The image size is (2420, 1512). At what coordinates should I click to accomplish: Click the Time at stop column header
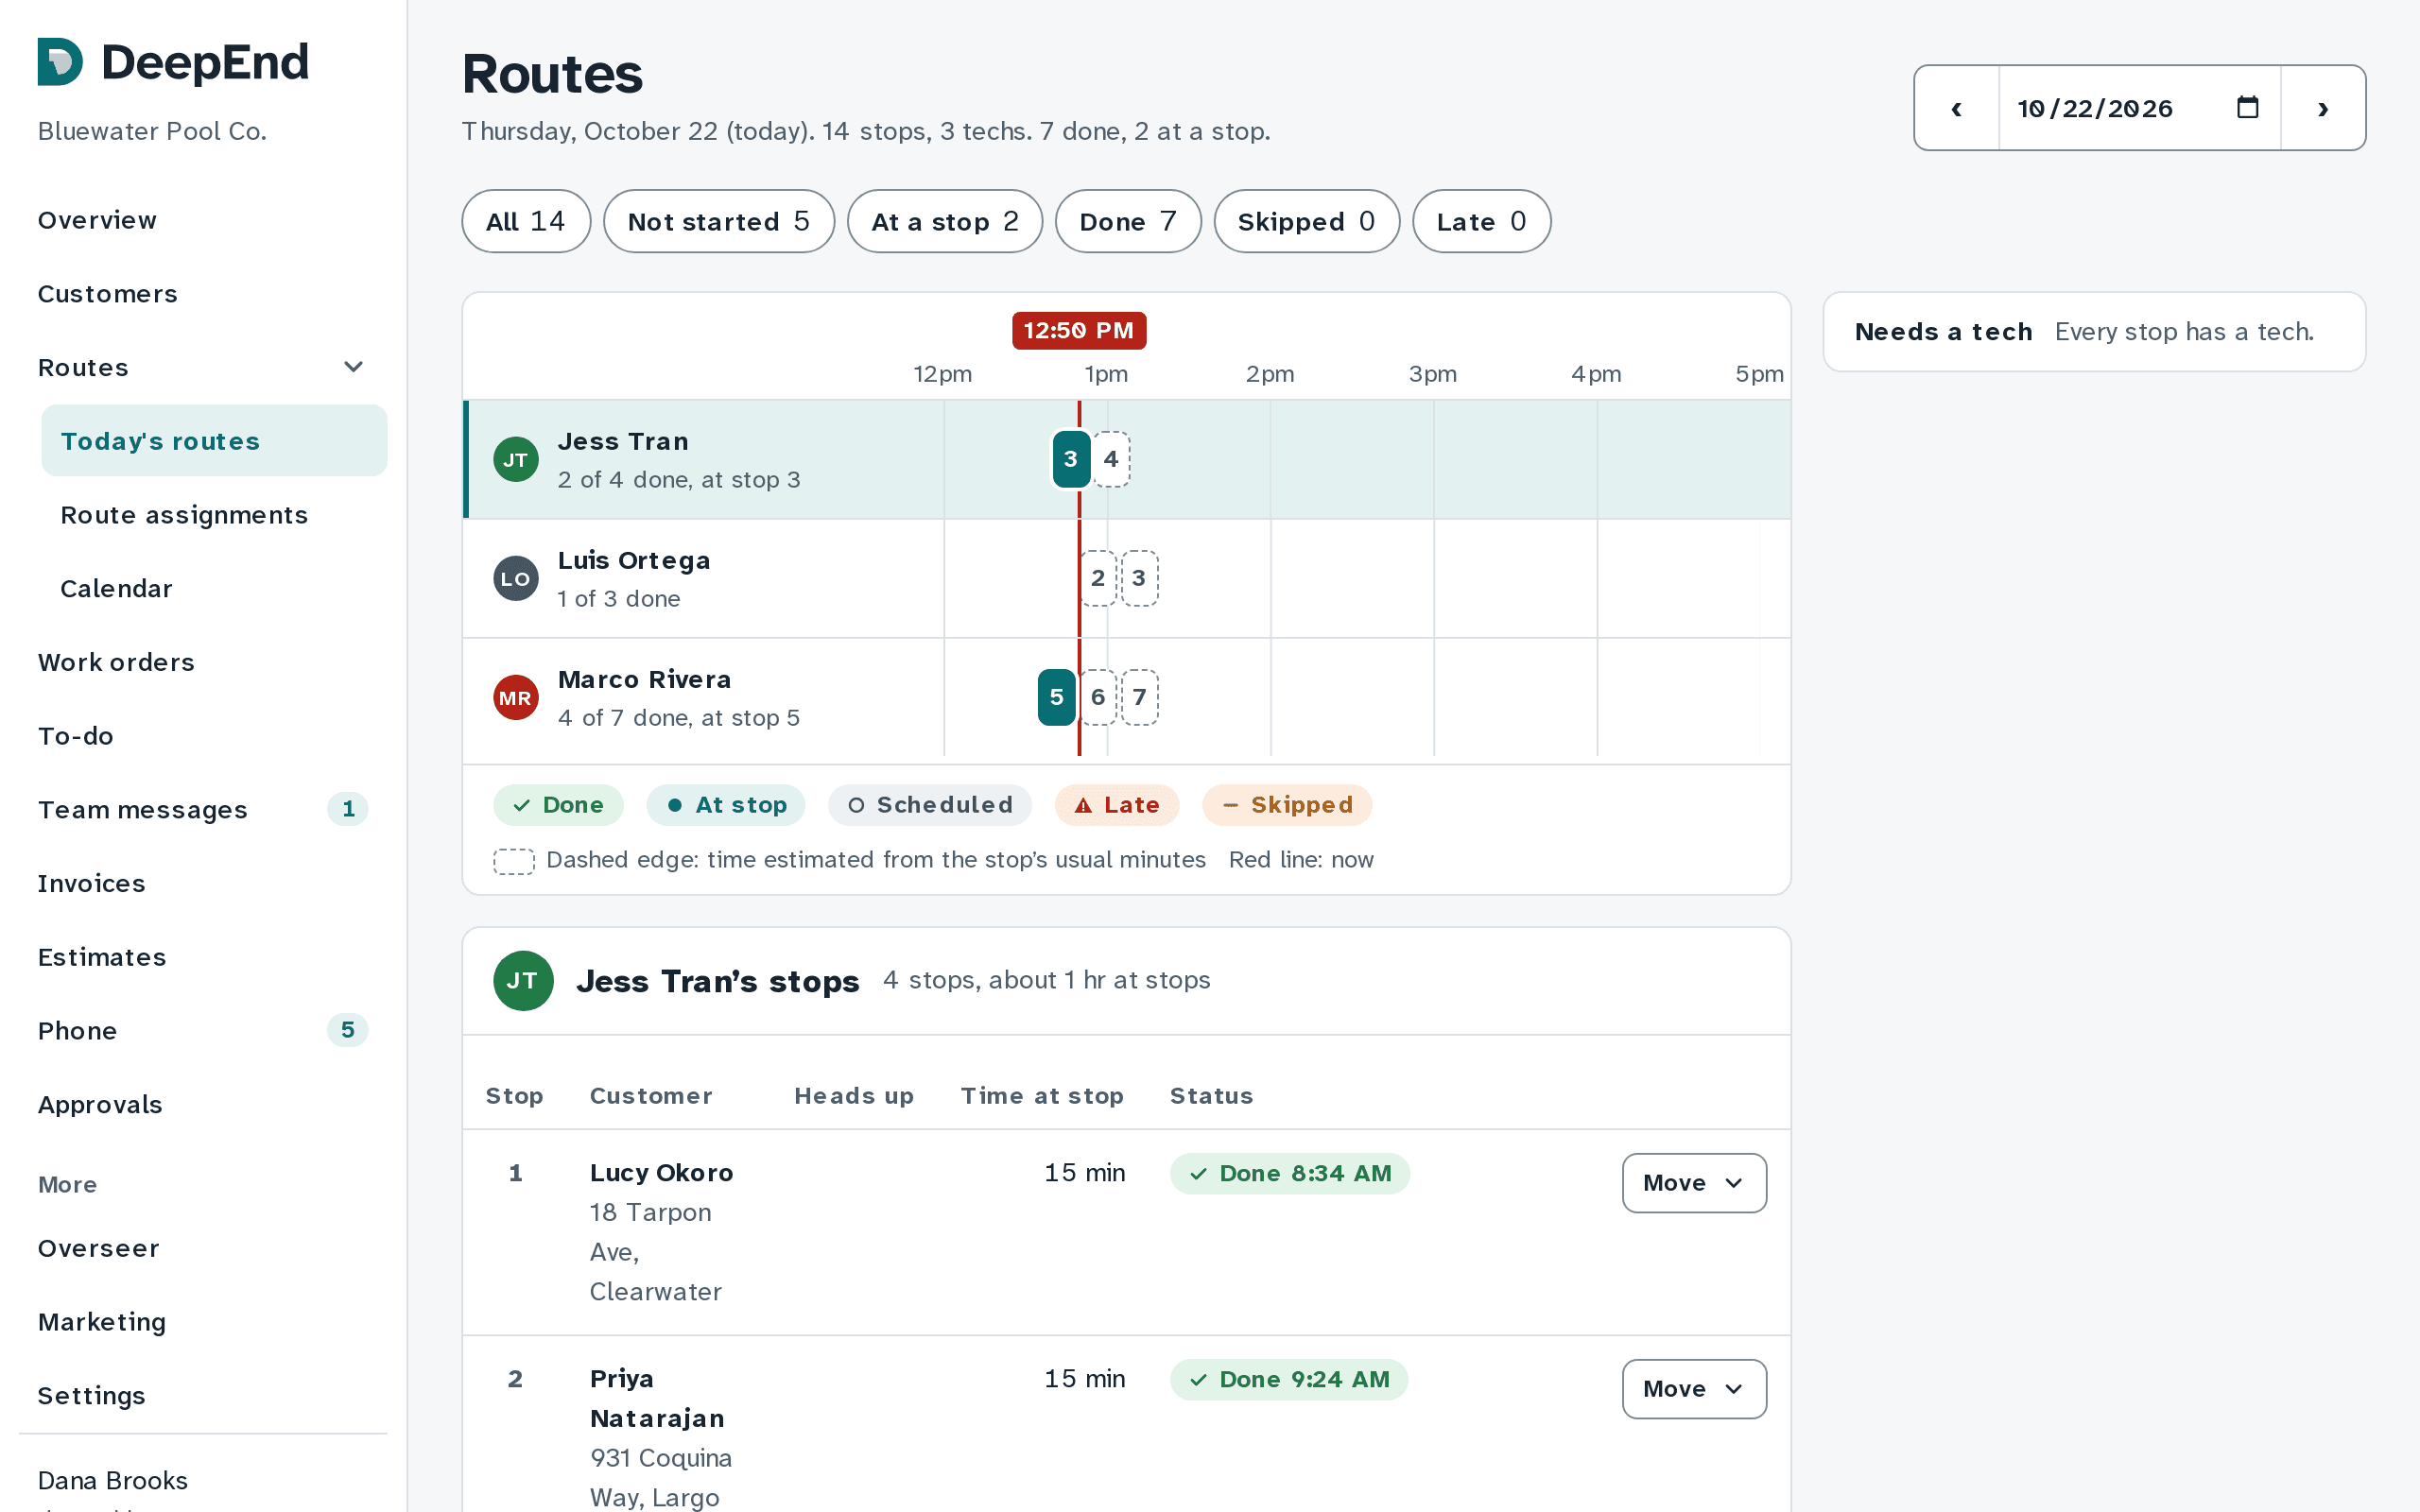pyautogui.click(x=1042, y=1096)
